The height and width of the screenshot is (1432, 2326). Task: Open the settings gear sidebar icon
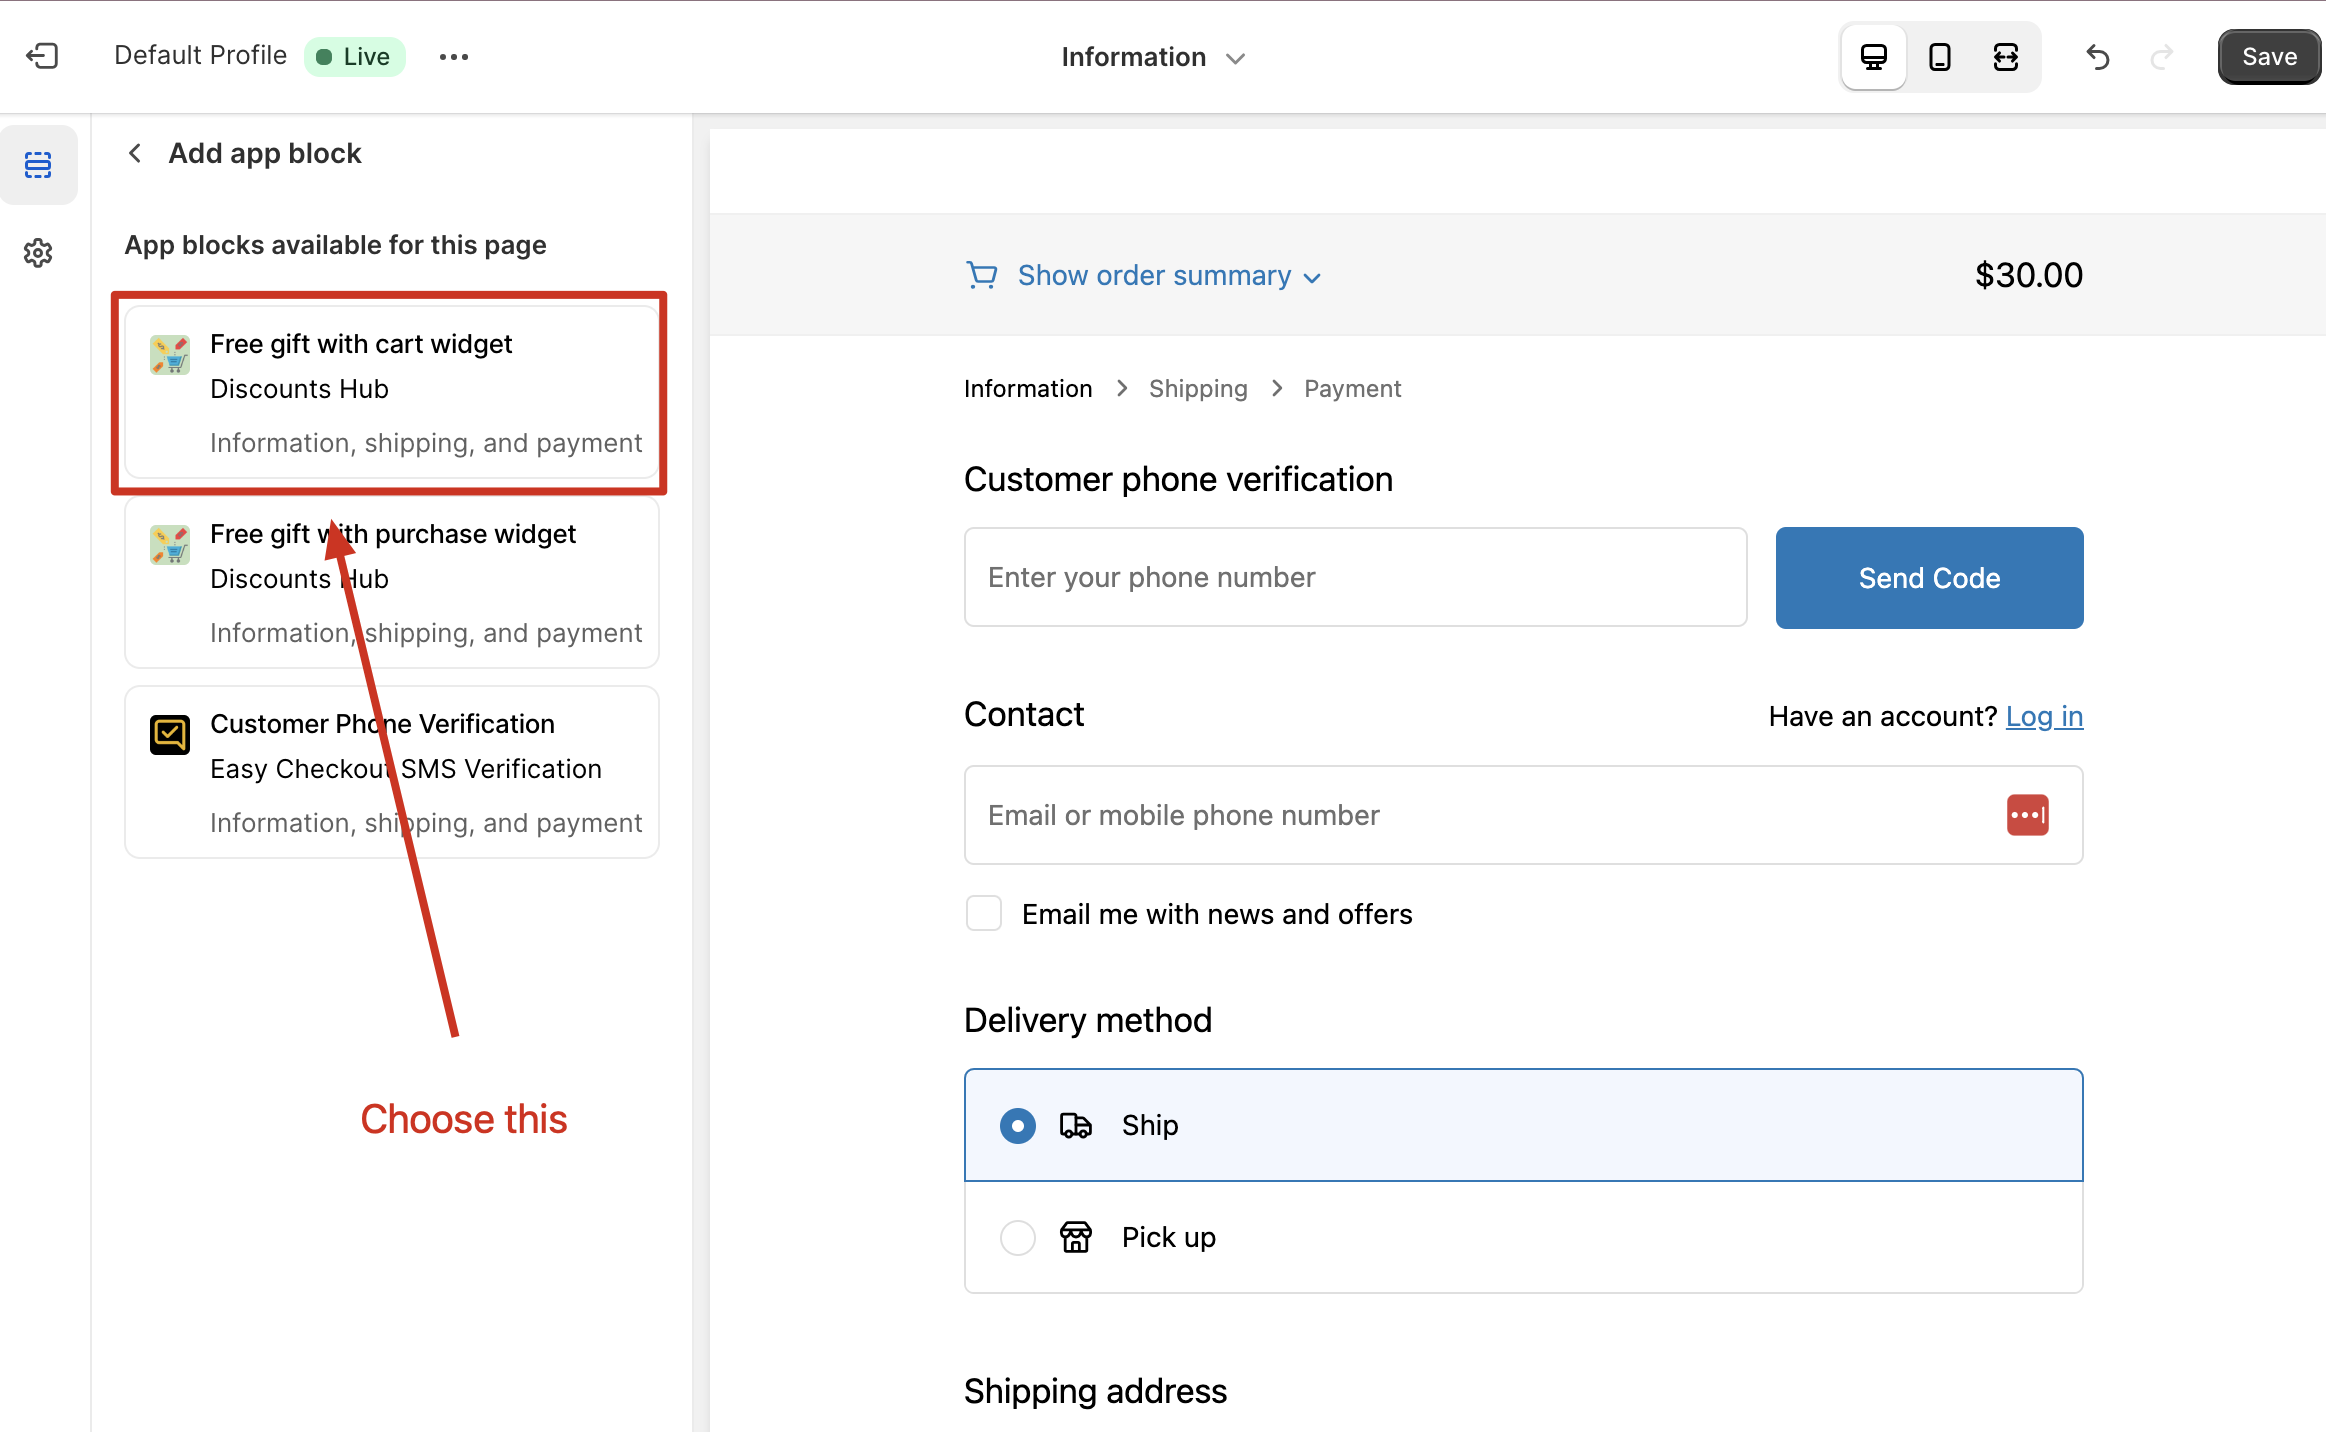pyautogui.click(x=38, y=253)
